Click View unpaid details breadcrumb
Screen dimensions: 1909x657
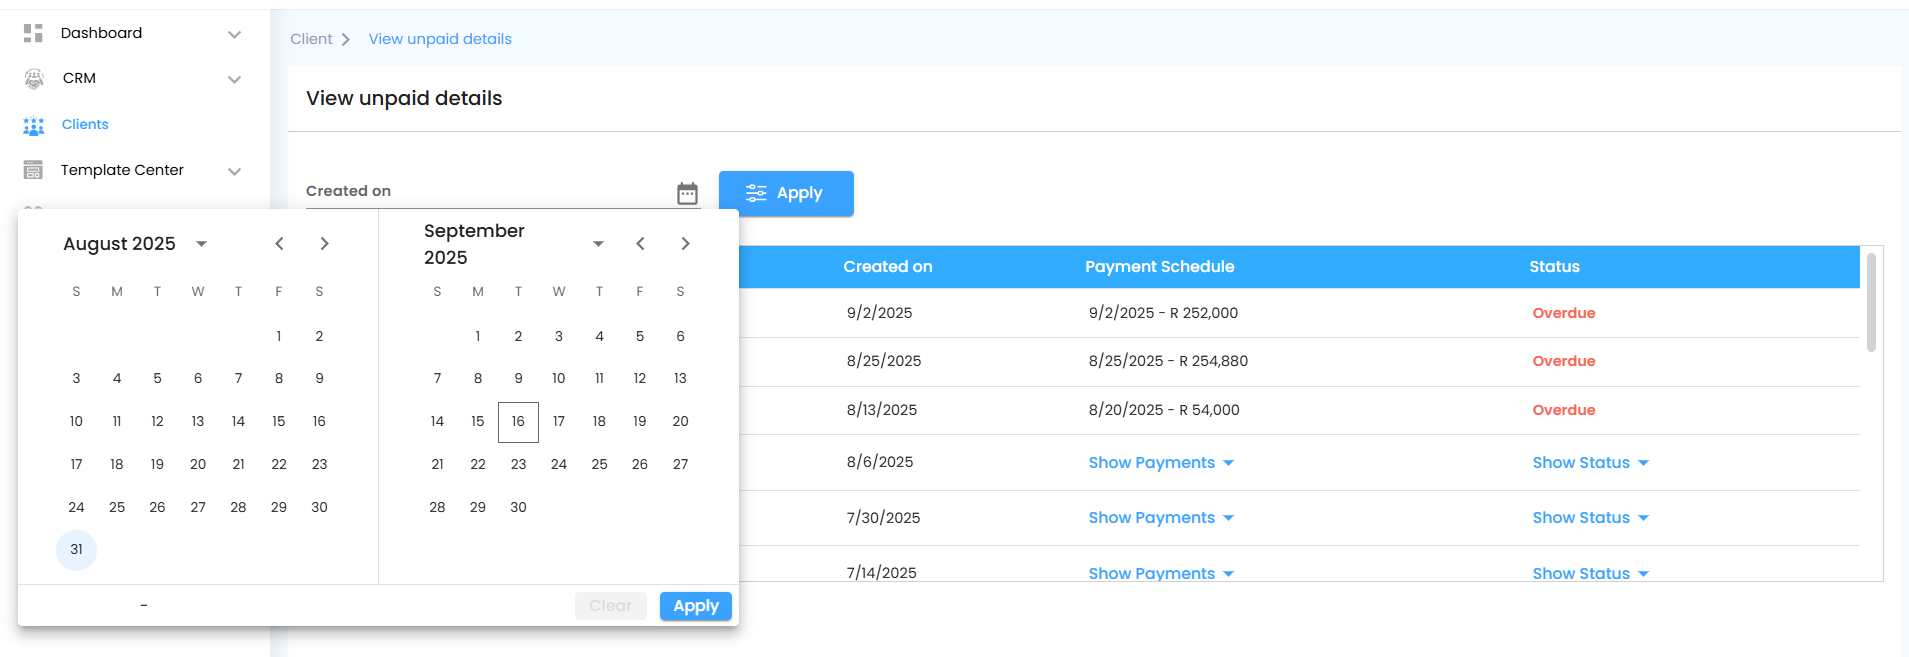[440, 39]
